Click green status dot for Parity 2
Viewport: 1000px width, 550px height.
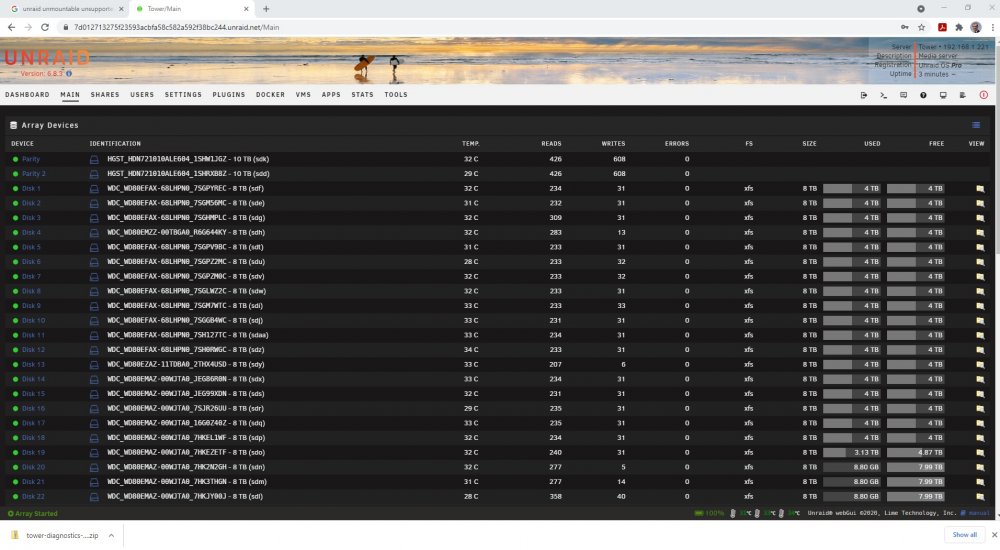[15, 174]
